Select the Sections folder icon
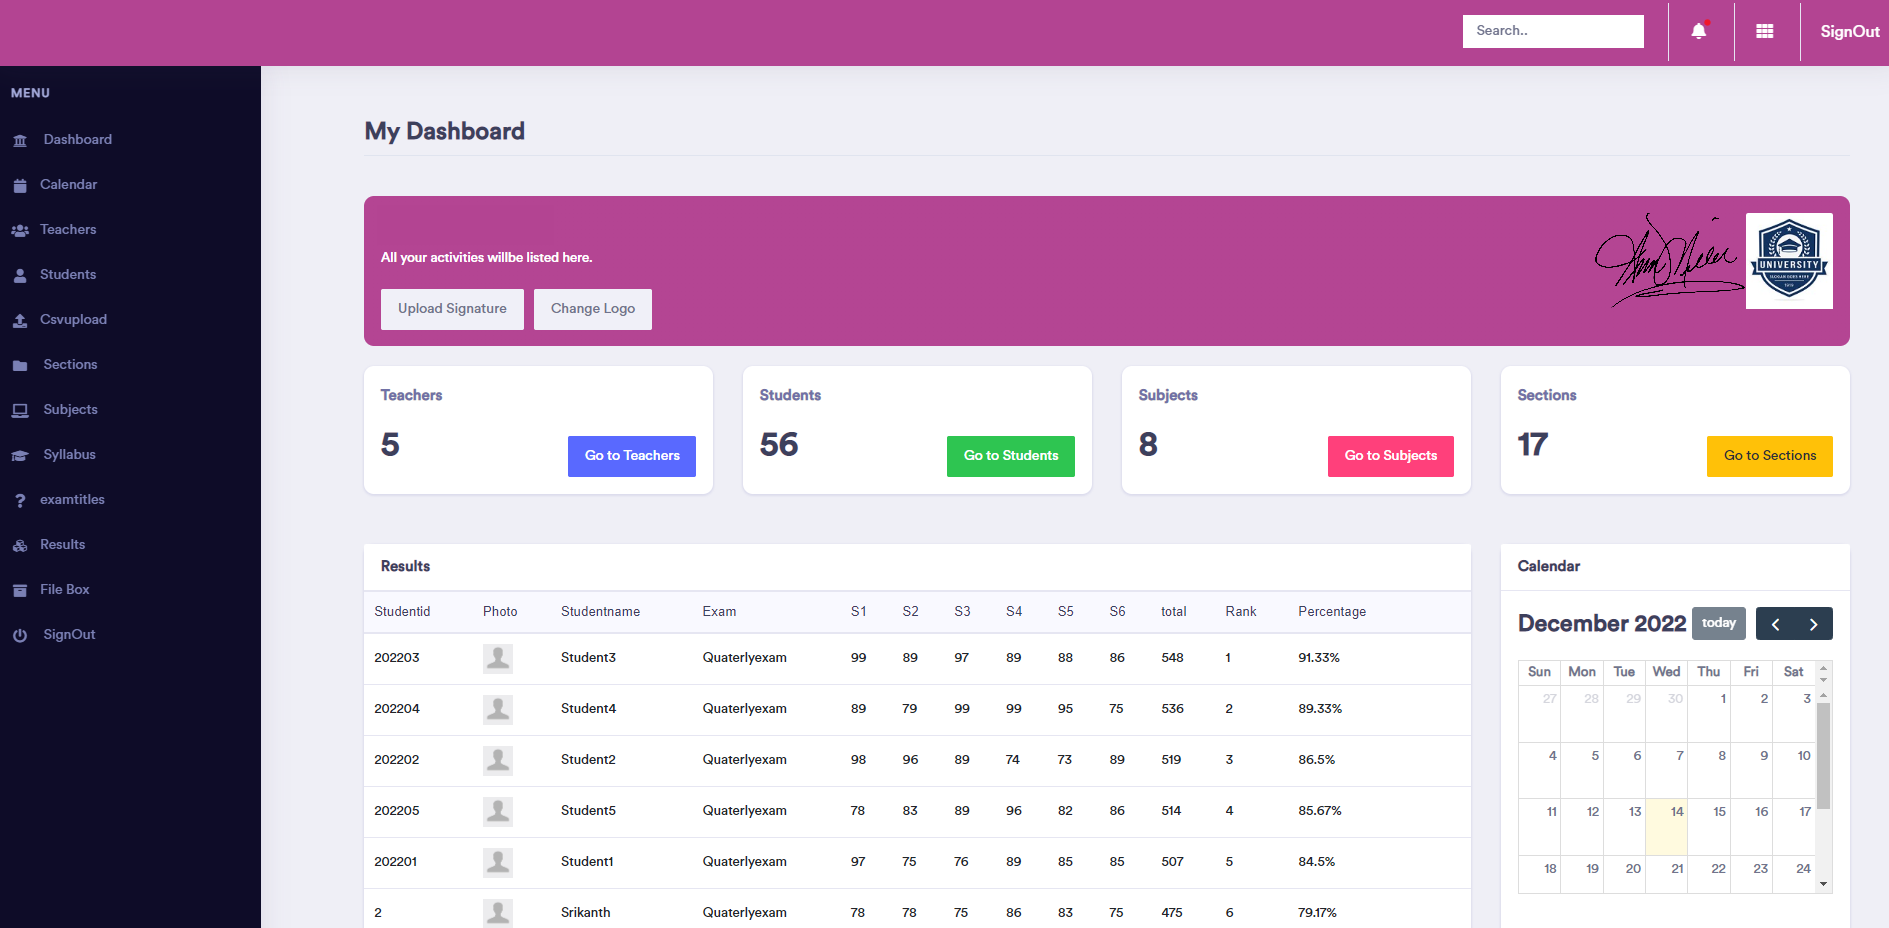 [x=20, y=364]
